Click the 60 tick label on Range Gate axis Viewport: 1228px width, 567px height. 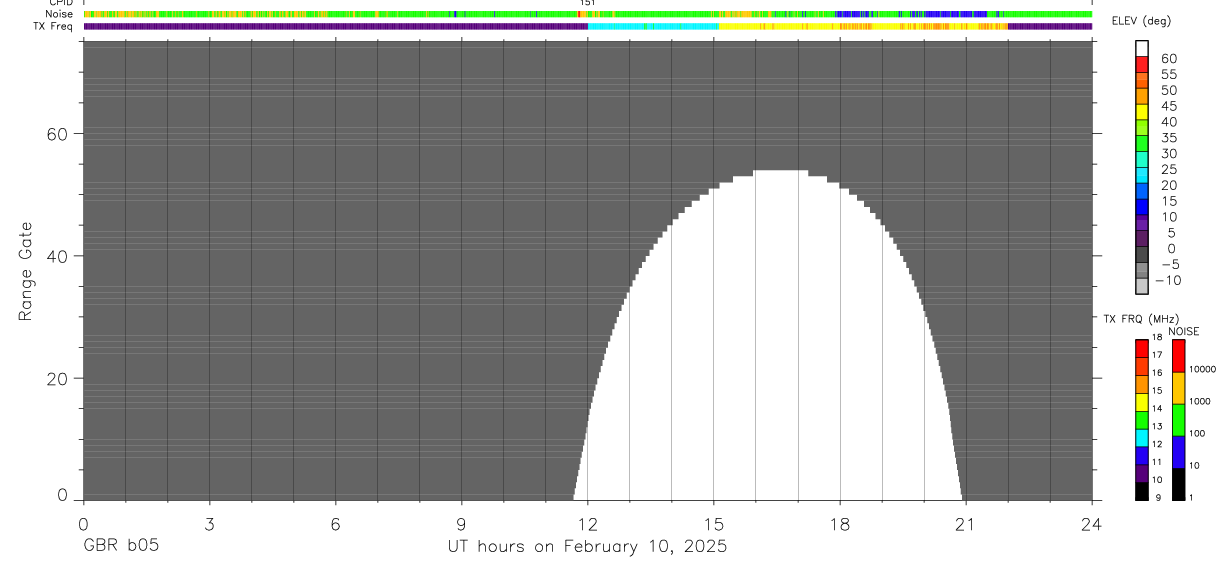pyautogui.click(x=58, y=134)
